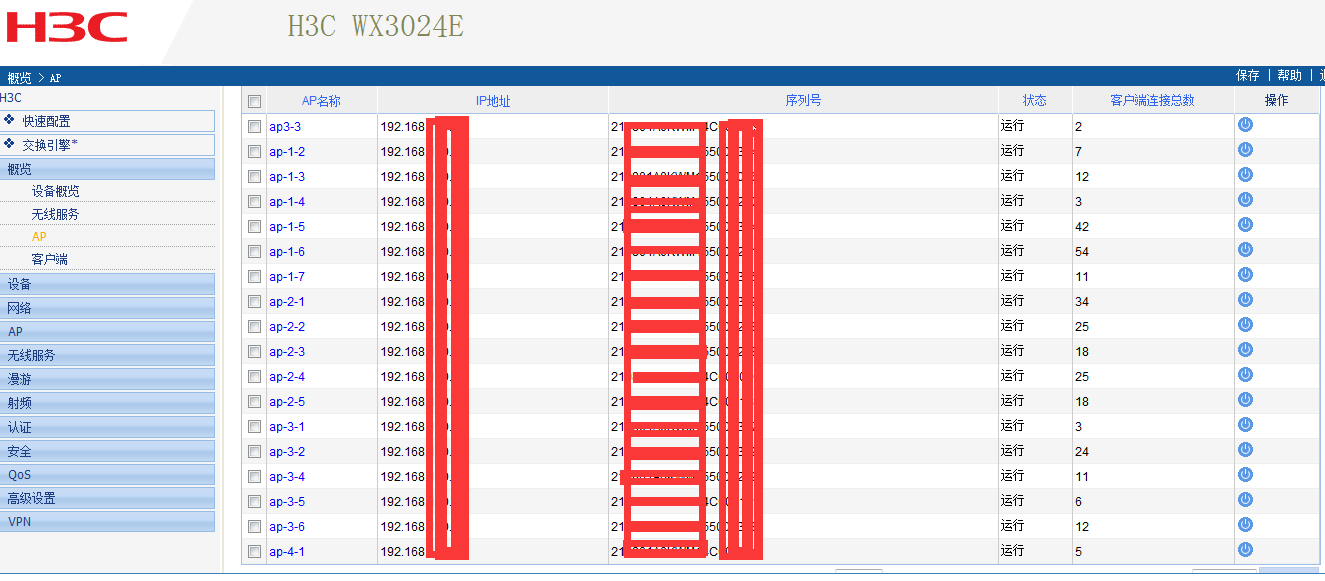This screenshot has height=581, width=1325.
Task: Toggle the select-all checkbox in table header
Action: pos(254,101)
